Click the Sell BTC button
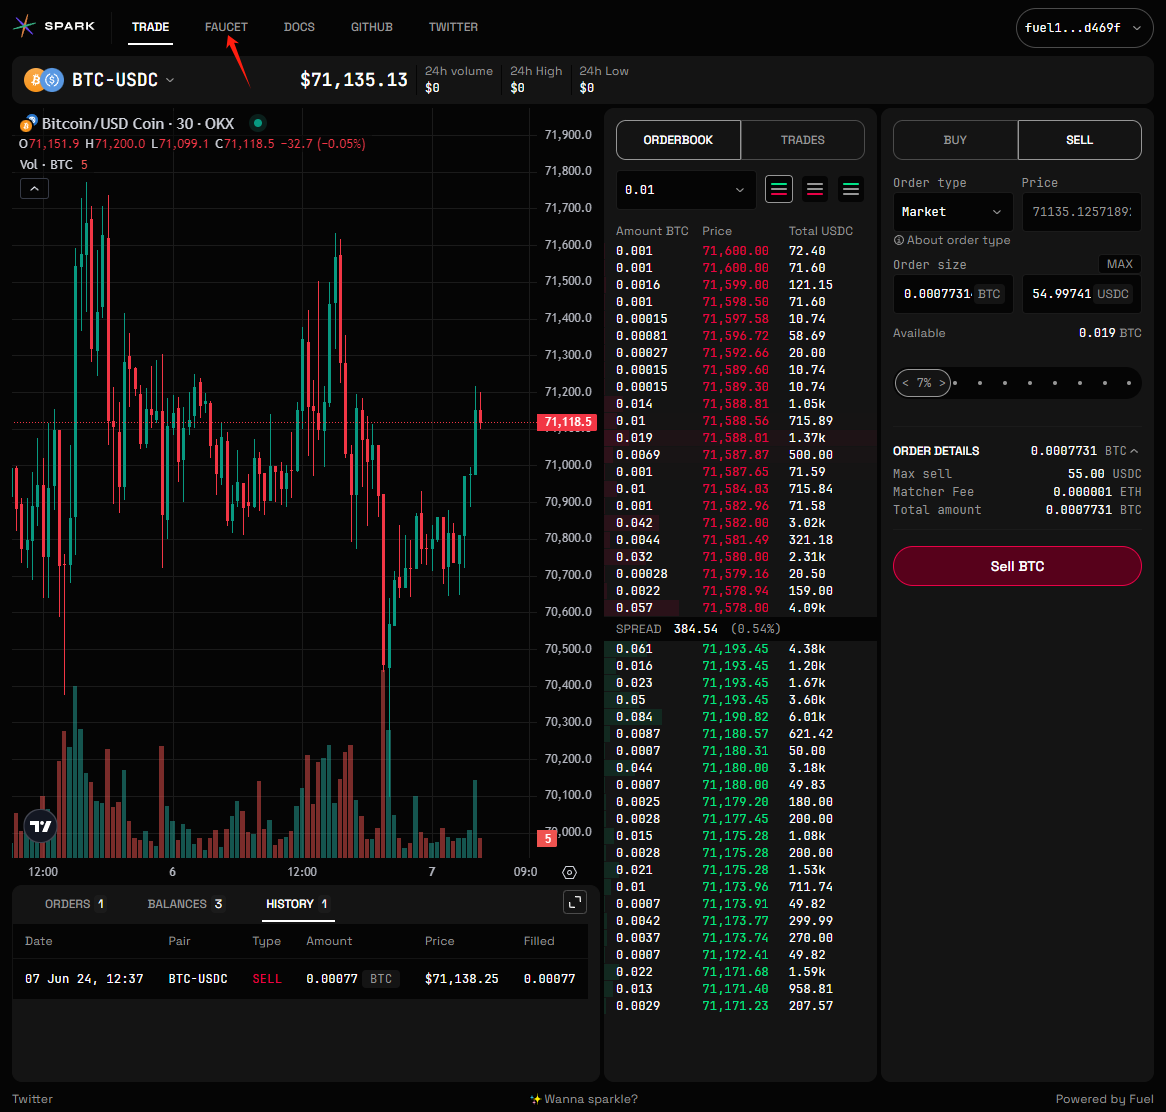This screenshot has width=1166, height=1112. [1017, 566]
